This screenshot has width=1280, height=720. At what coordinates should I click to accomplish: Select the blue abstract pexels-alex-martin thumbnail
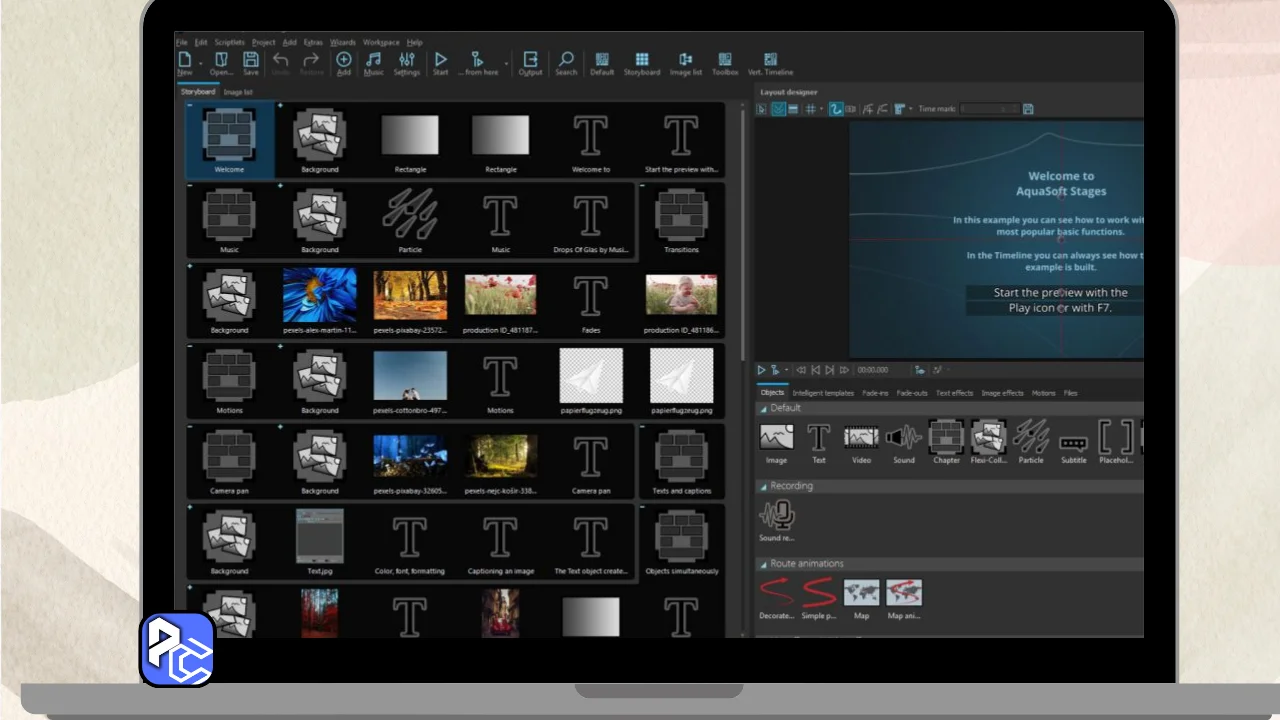319,295
